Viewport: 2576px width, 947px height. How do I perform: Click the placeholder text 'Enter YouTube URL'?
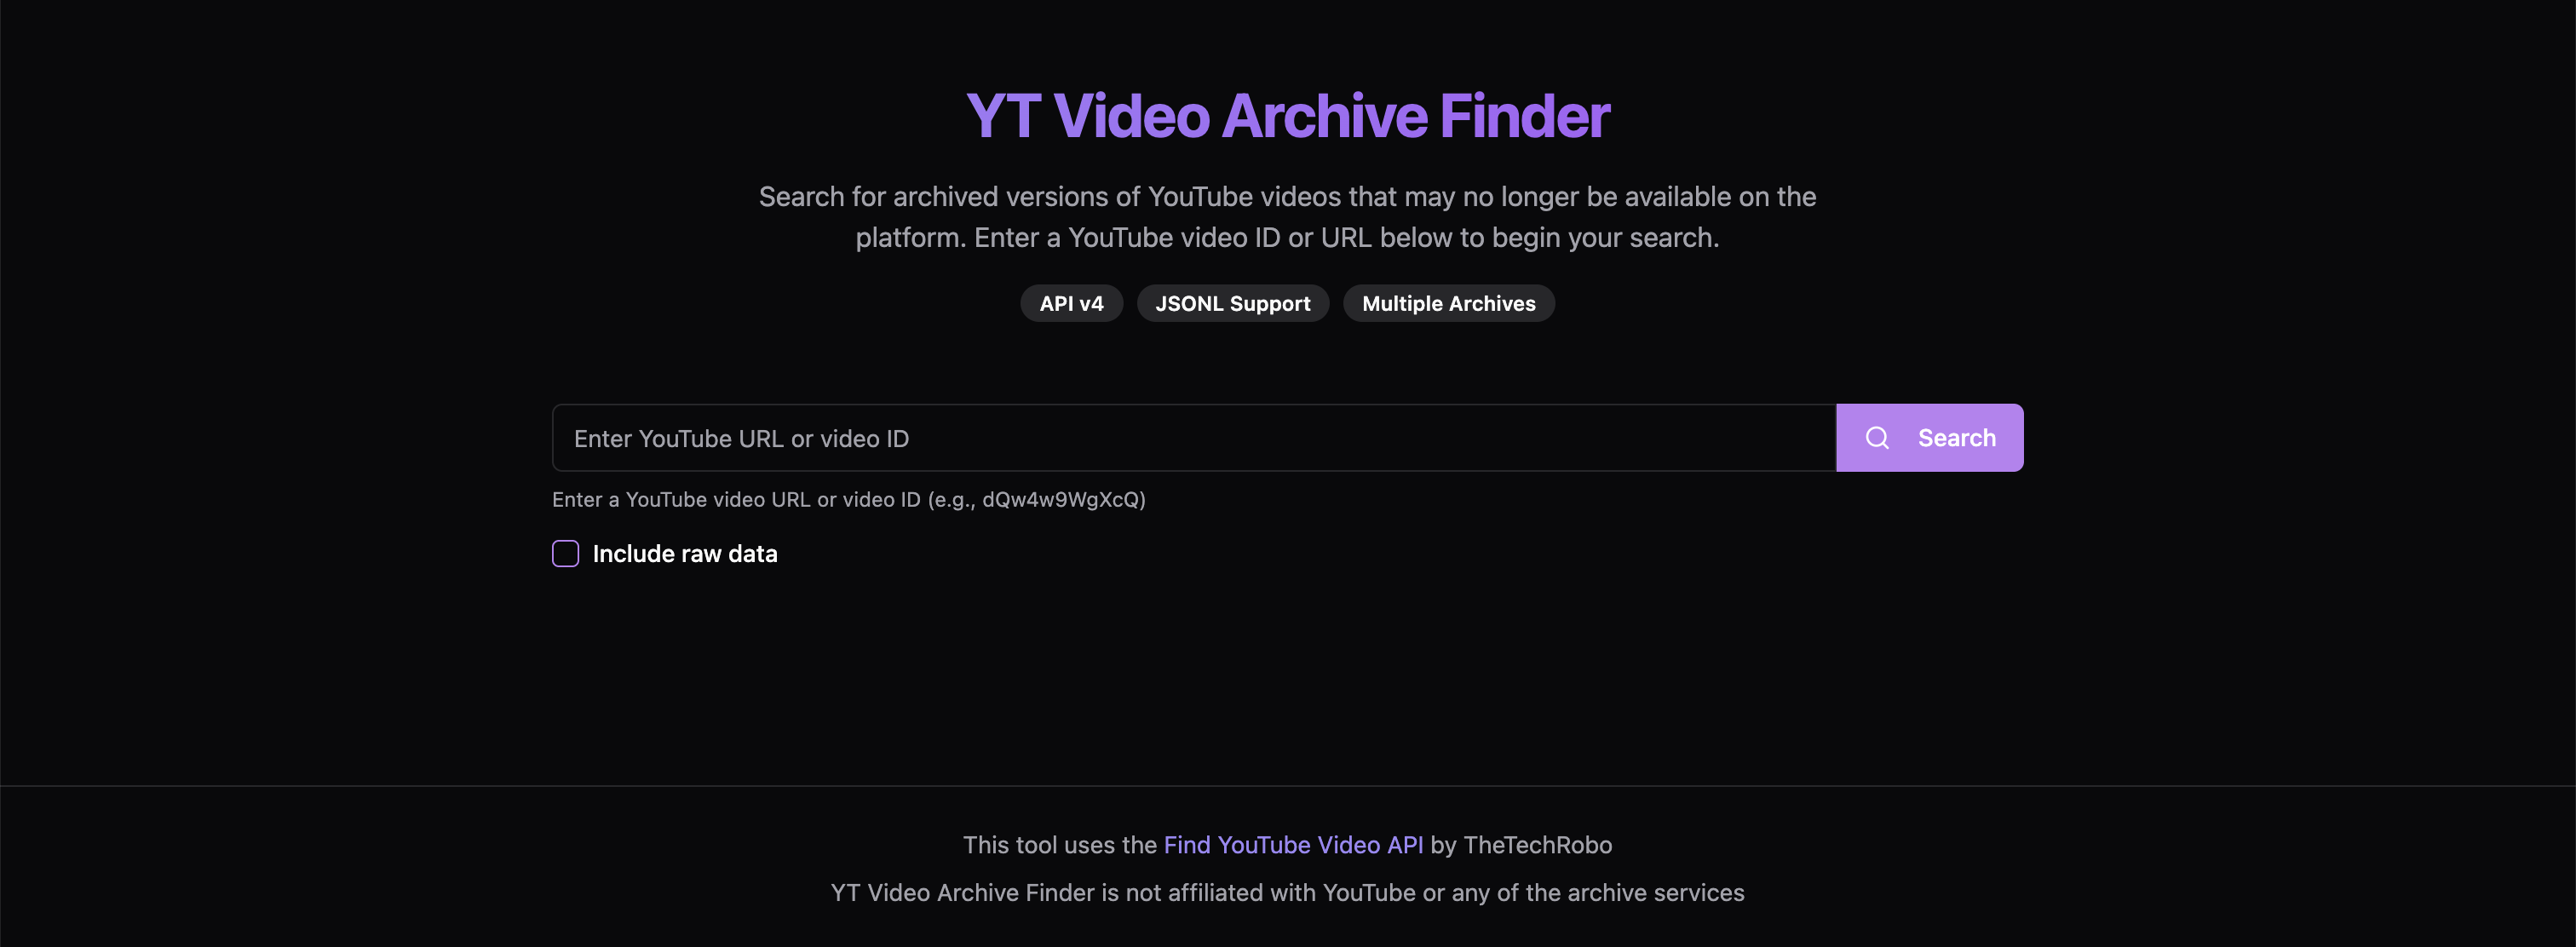(678, 439)
